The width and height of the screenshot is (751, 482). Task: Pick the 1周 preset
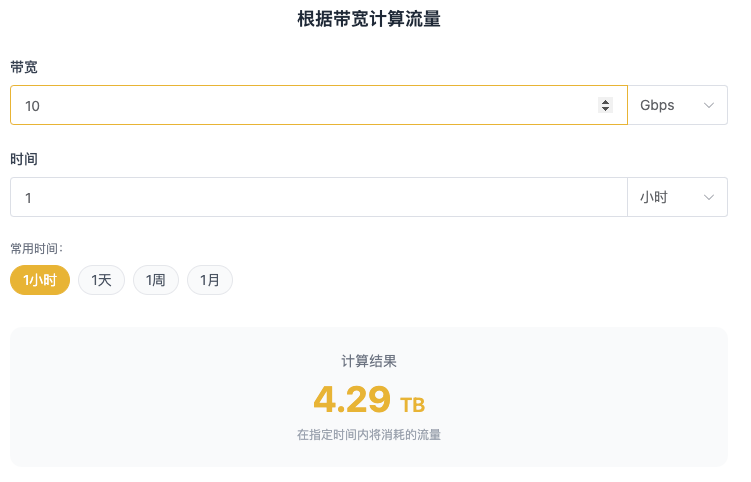(155, 280)
